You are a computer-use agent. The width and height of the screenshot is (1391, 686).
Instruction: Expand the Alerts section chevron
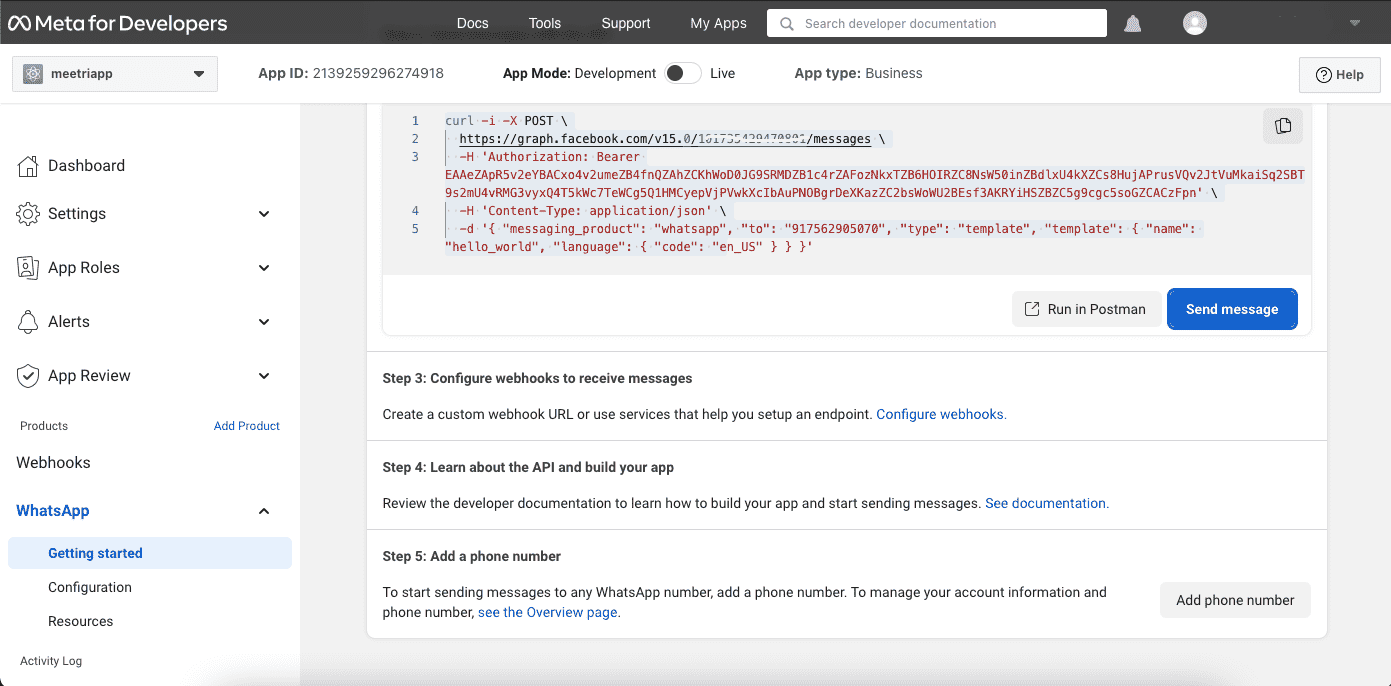tap(264, 322)
